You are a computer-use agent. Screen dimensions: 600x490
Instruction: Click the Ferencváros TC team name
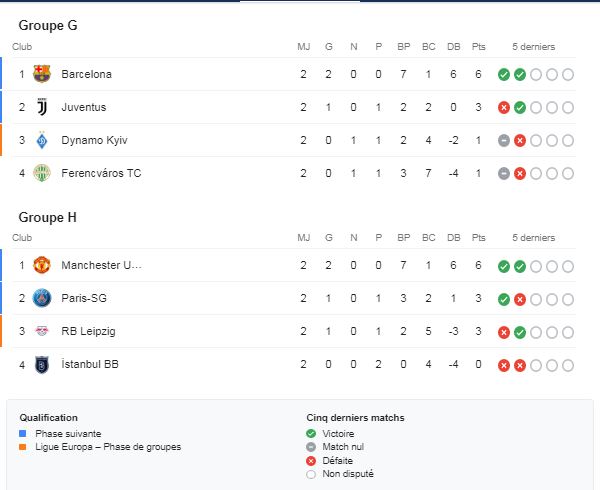click(101, 173)
